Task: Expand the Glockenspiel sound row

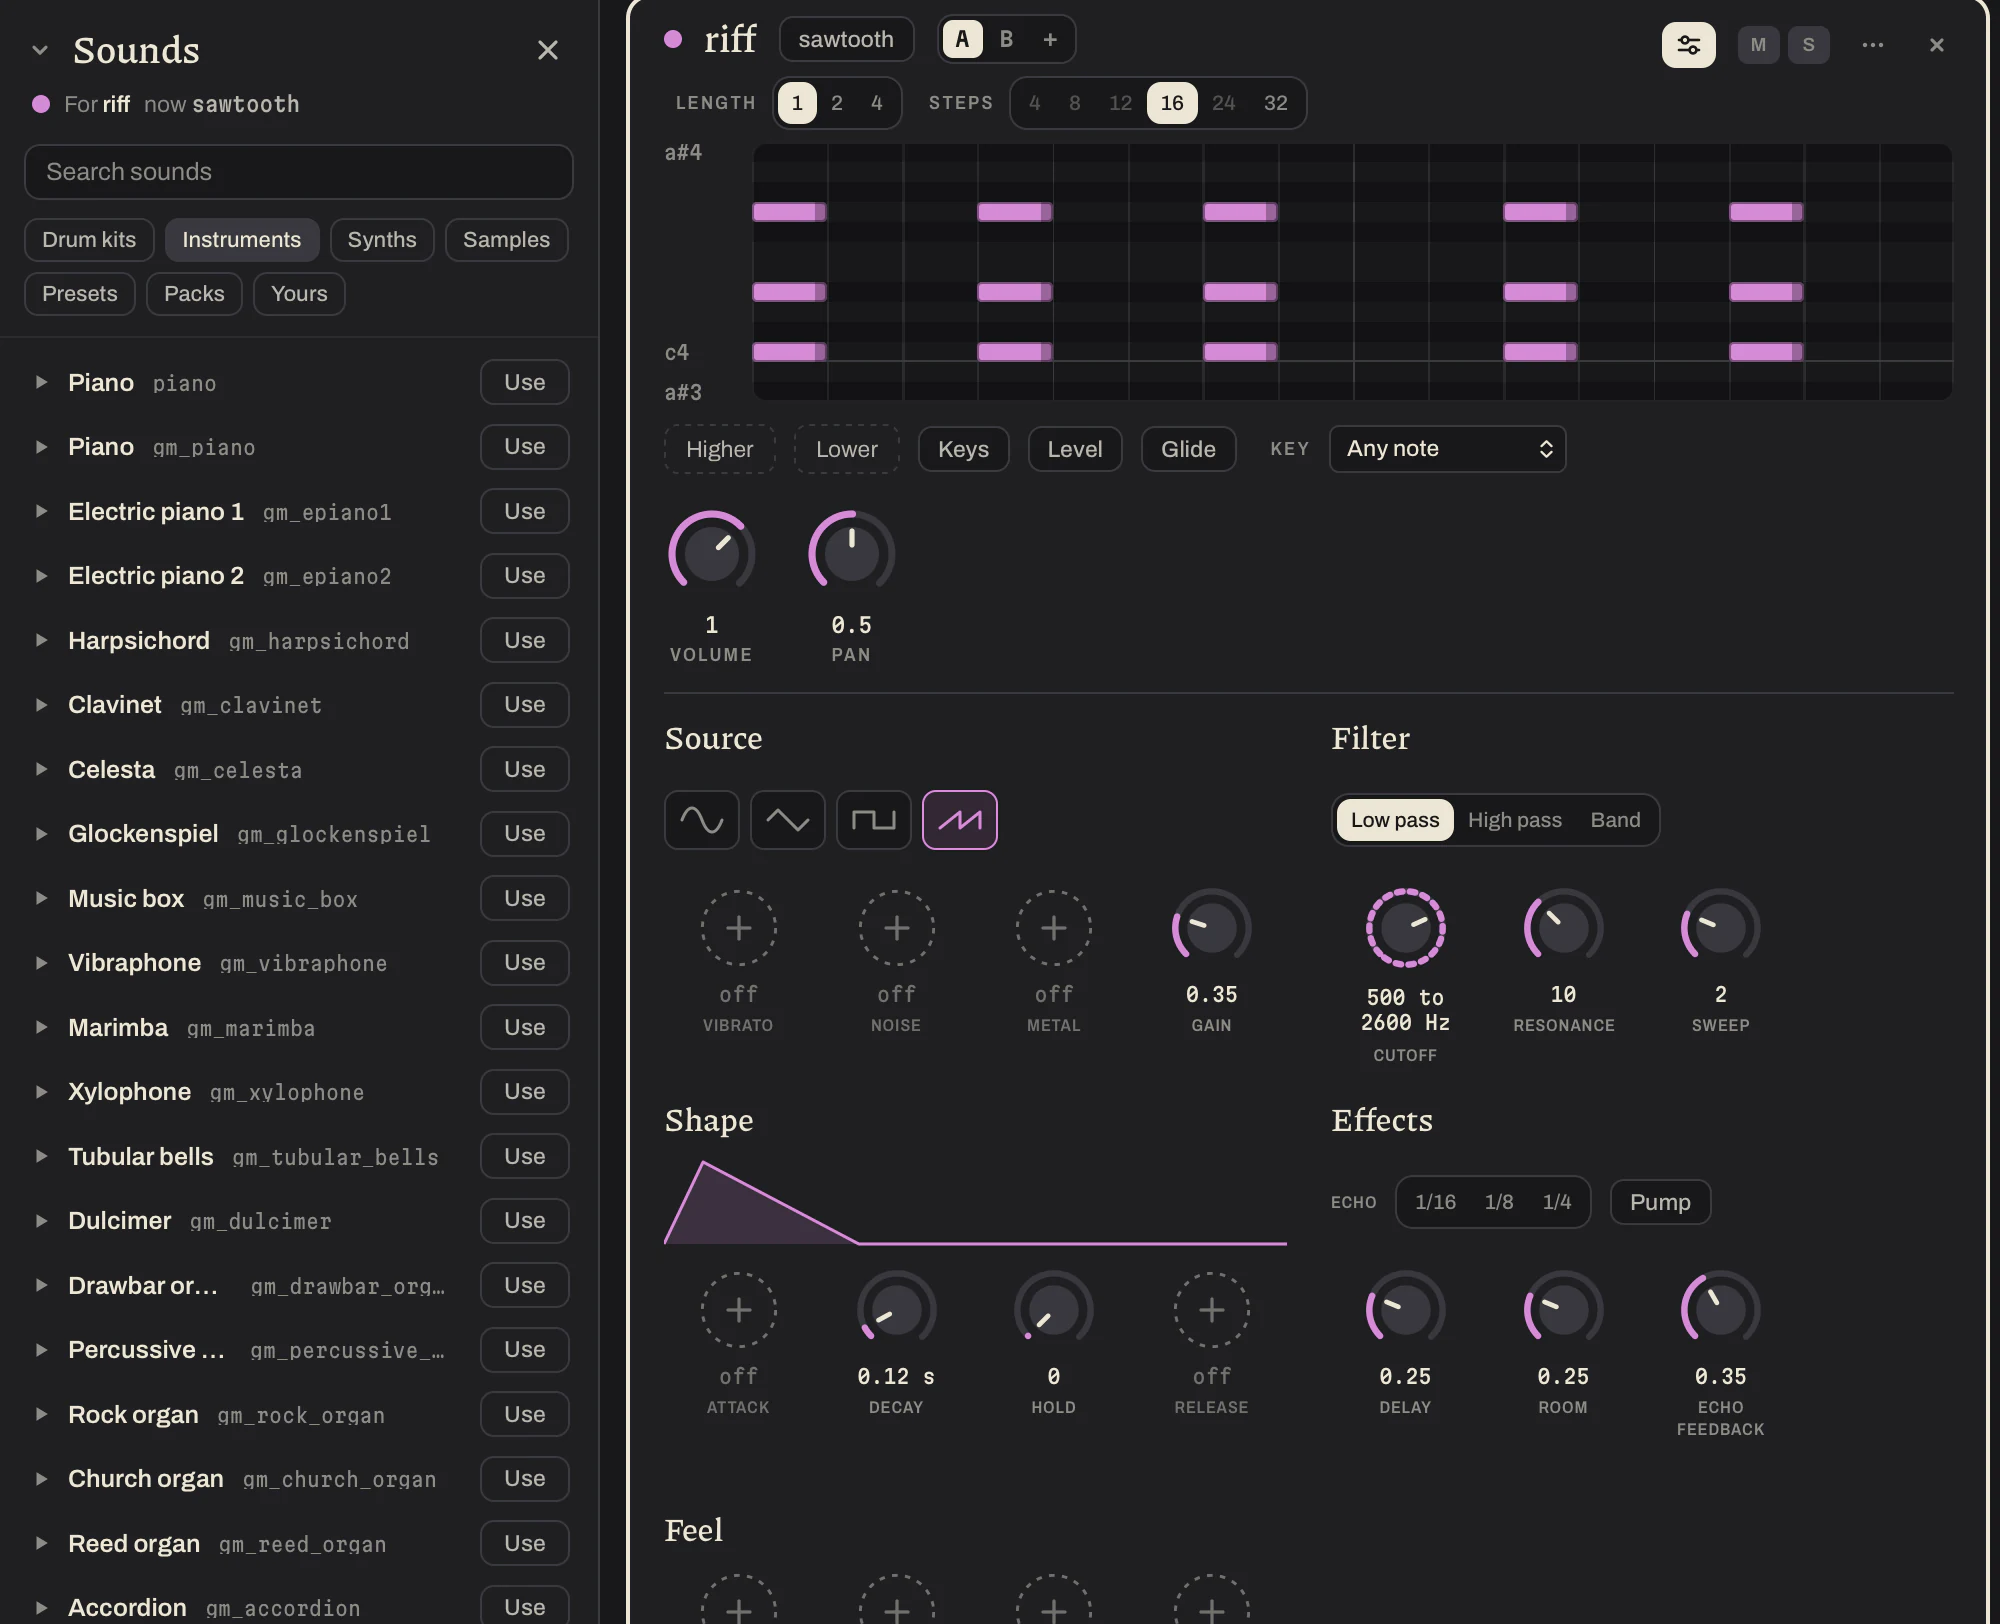Action: point(41,834)
